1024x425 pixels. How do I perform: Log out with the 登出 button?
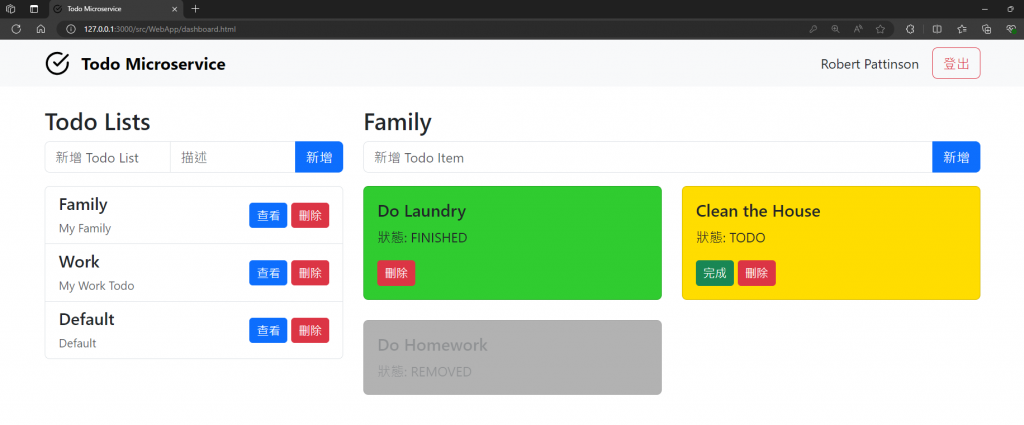(956, 63)
